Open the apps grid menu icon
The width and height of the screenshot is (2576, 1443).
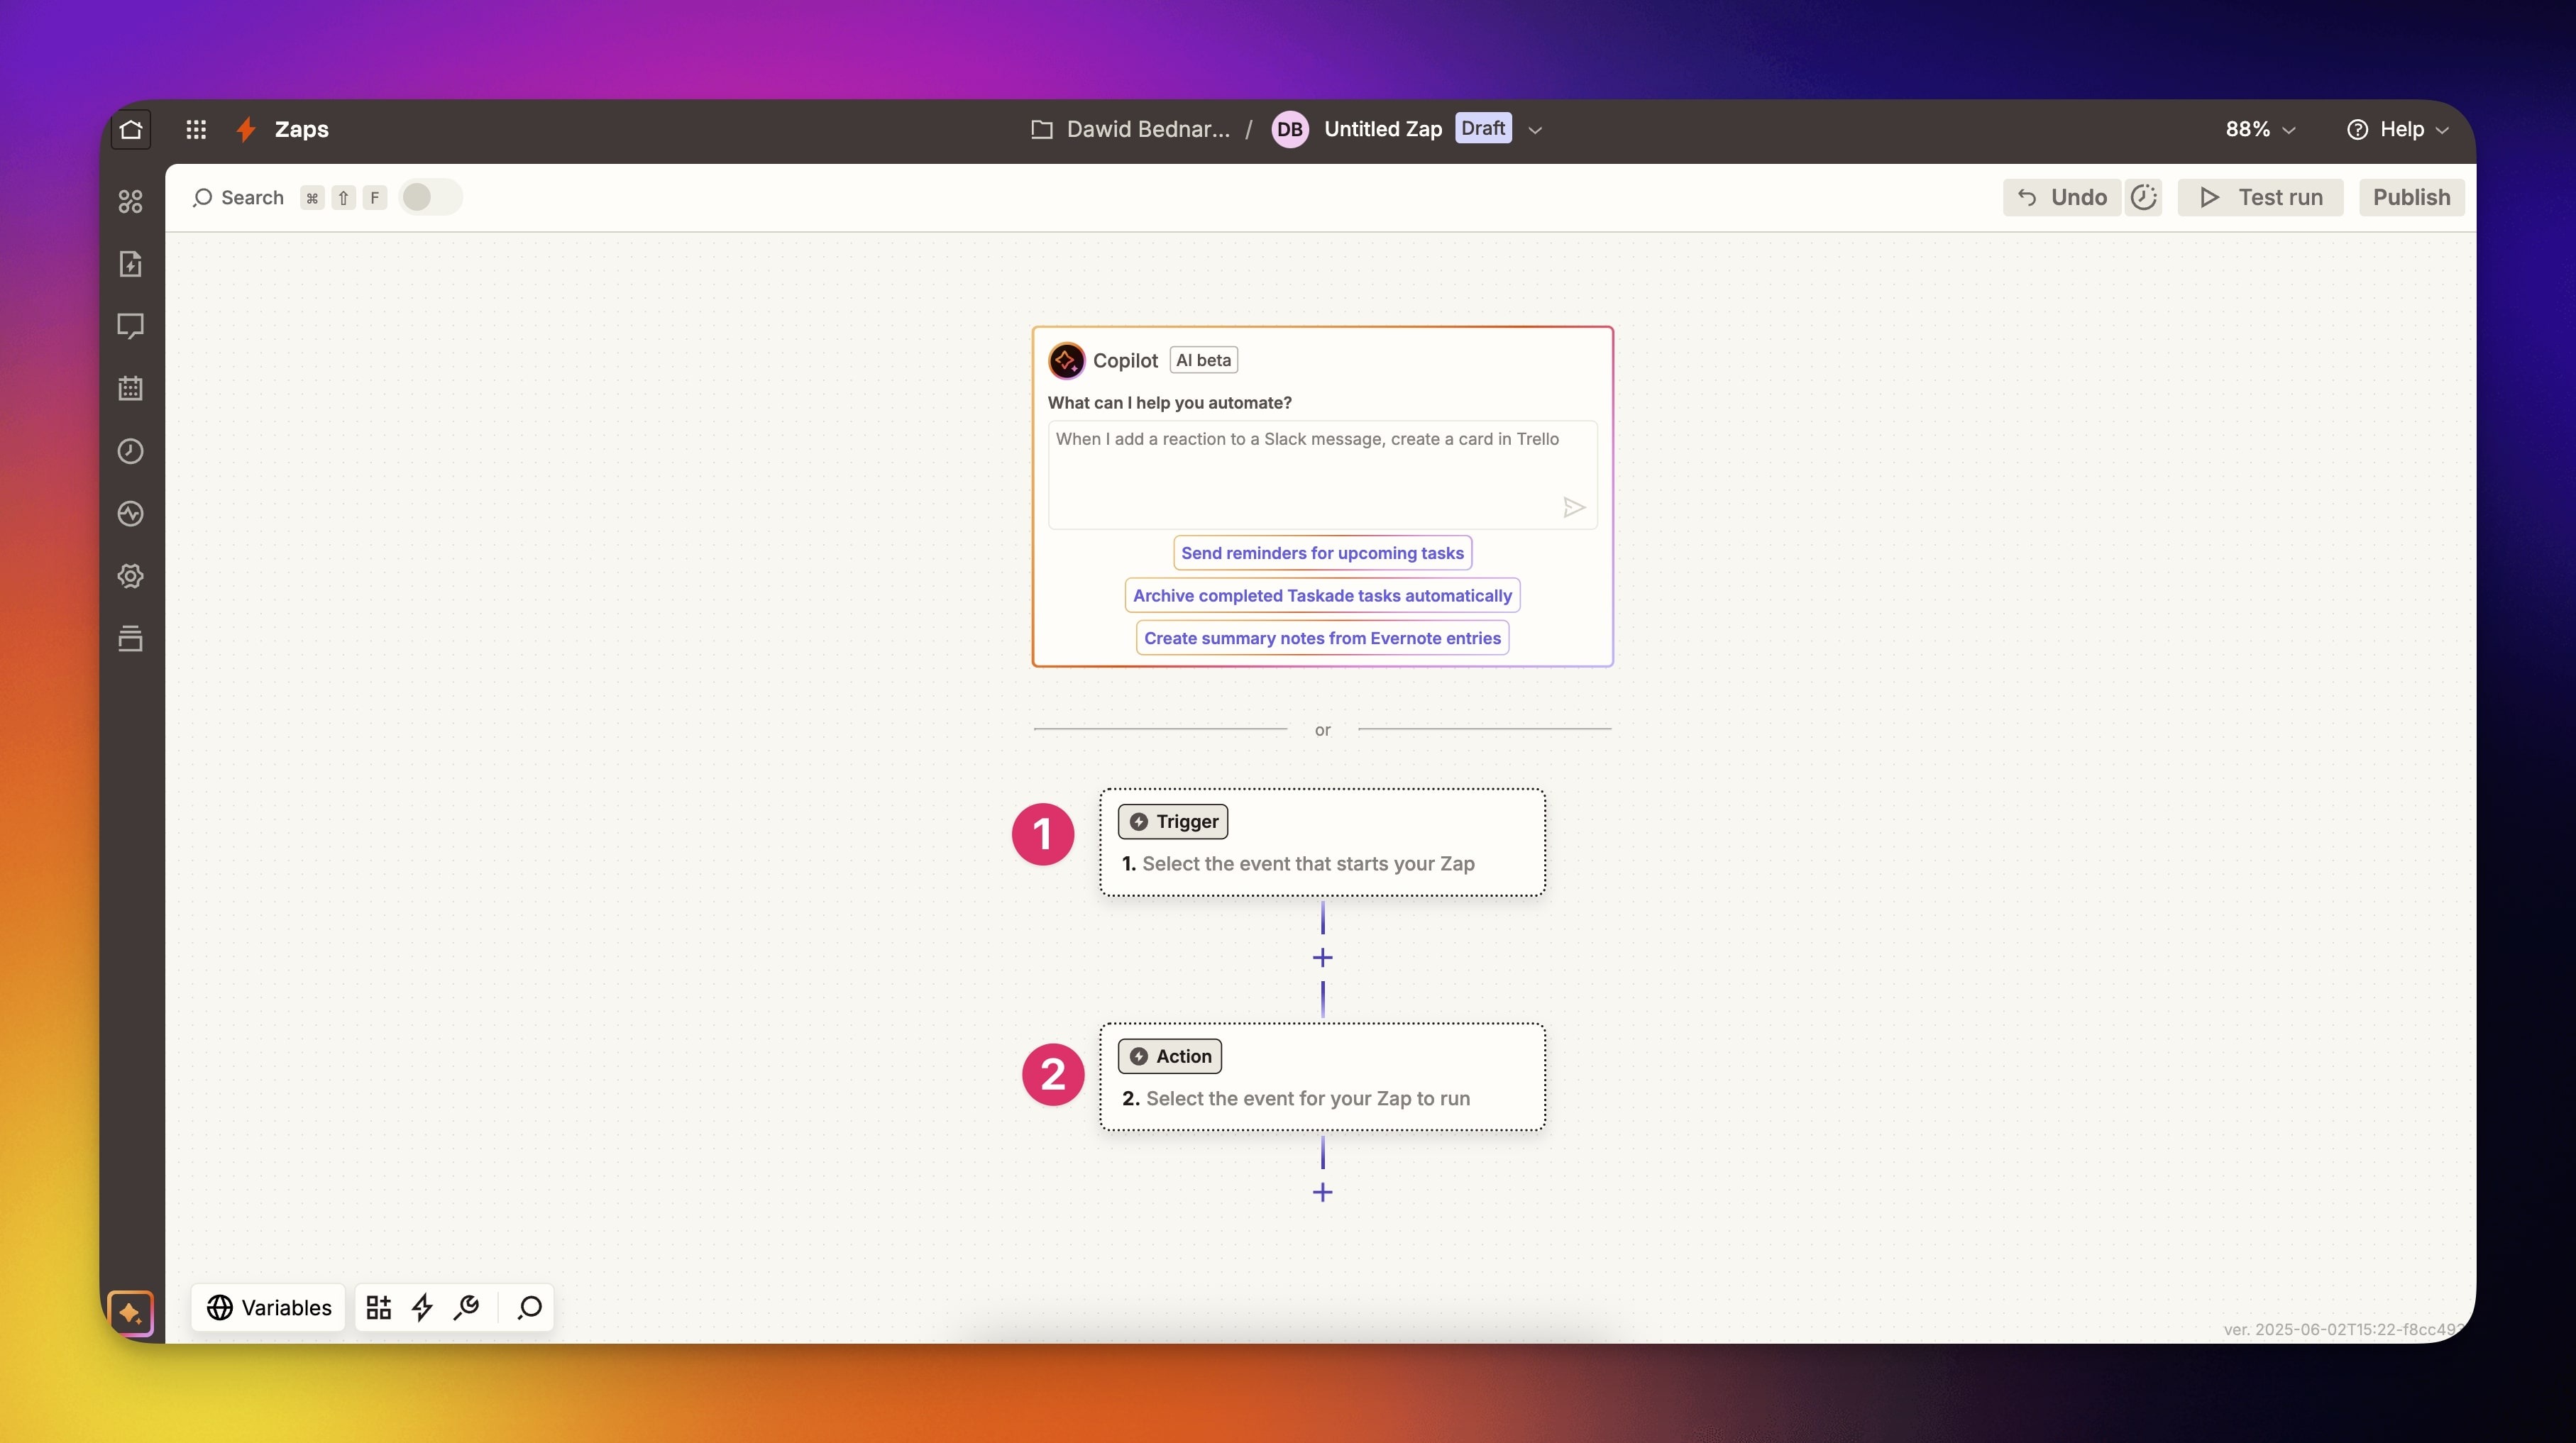click(196, 129)
